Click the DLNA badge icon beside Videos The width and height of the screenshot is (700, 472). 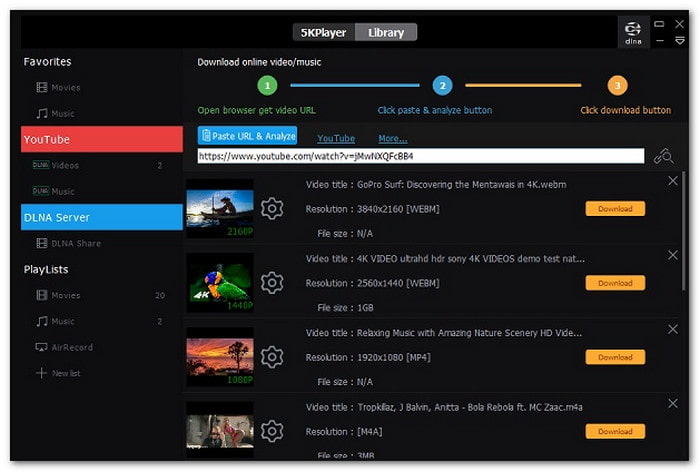tap(41, 165)
